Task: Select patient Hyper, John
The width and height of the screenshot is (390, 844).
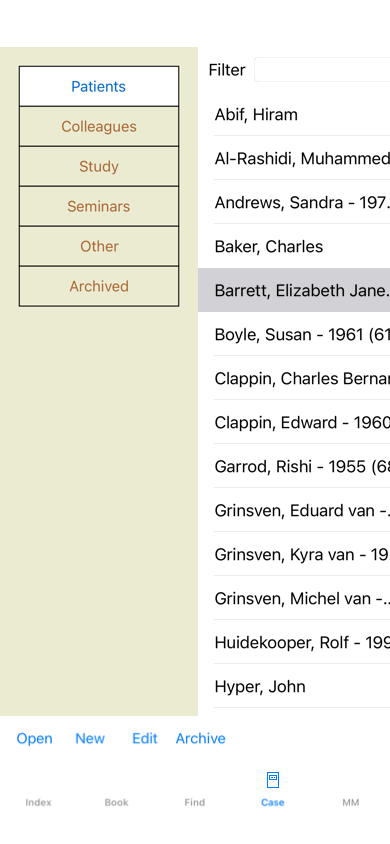Action: coord(294,687)
